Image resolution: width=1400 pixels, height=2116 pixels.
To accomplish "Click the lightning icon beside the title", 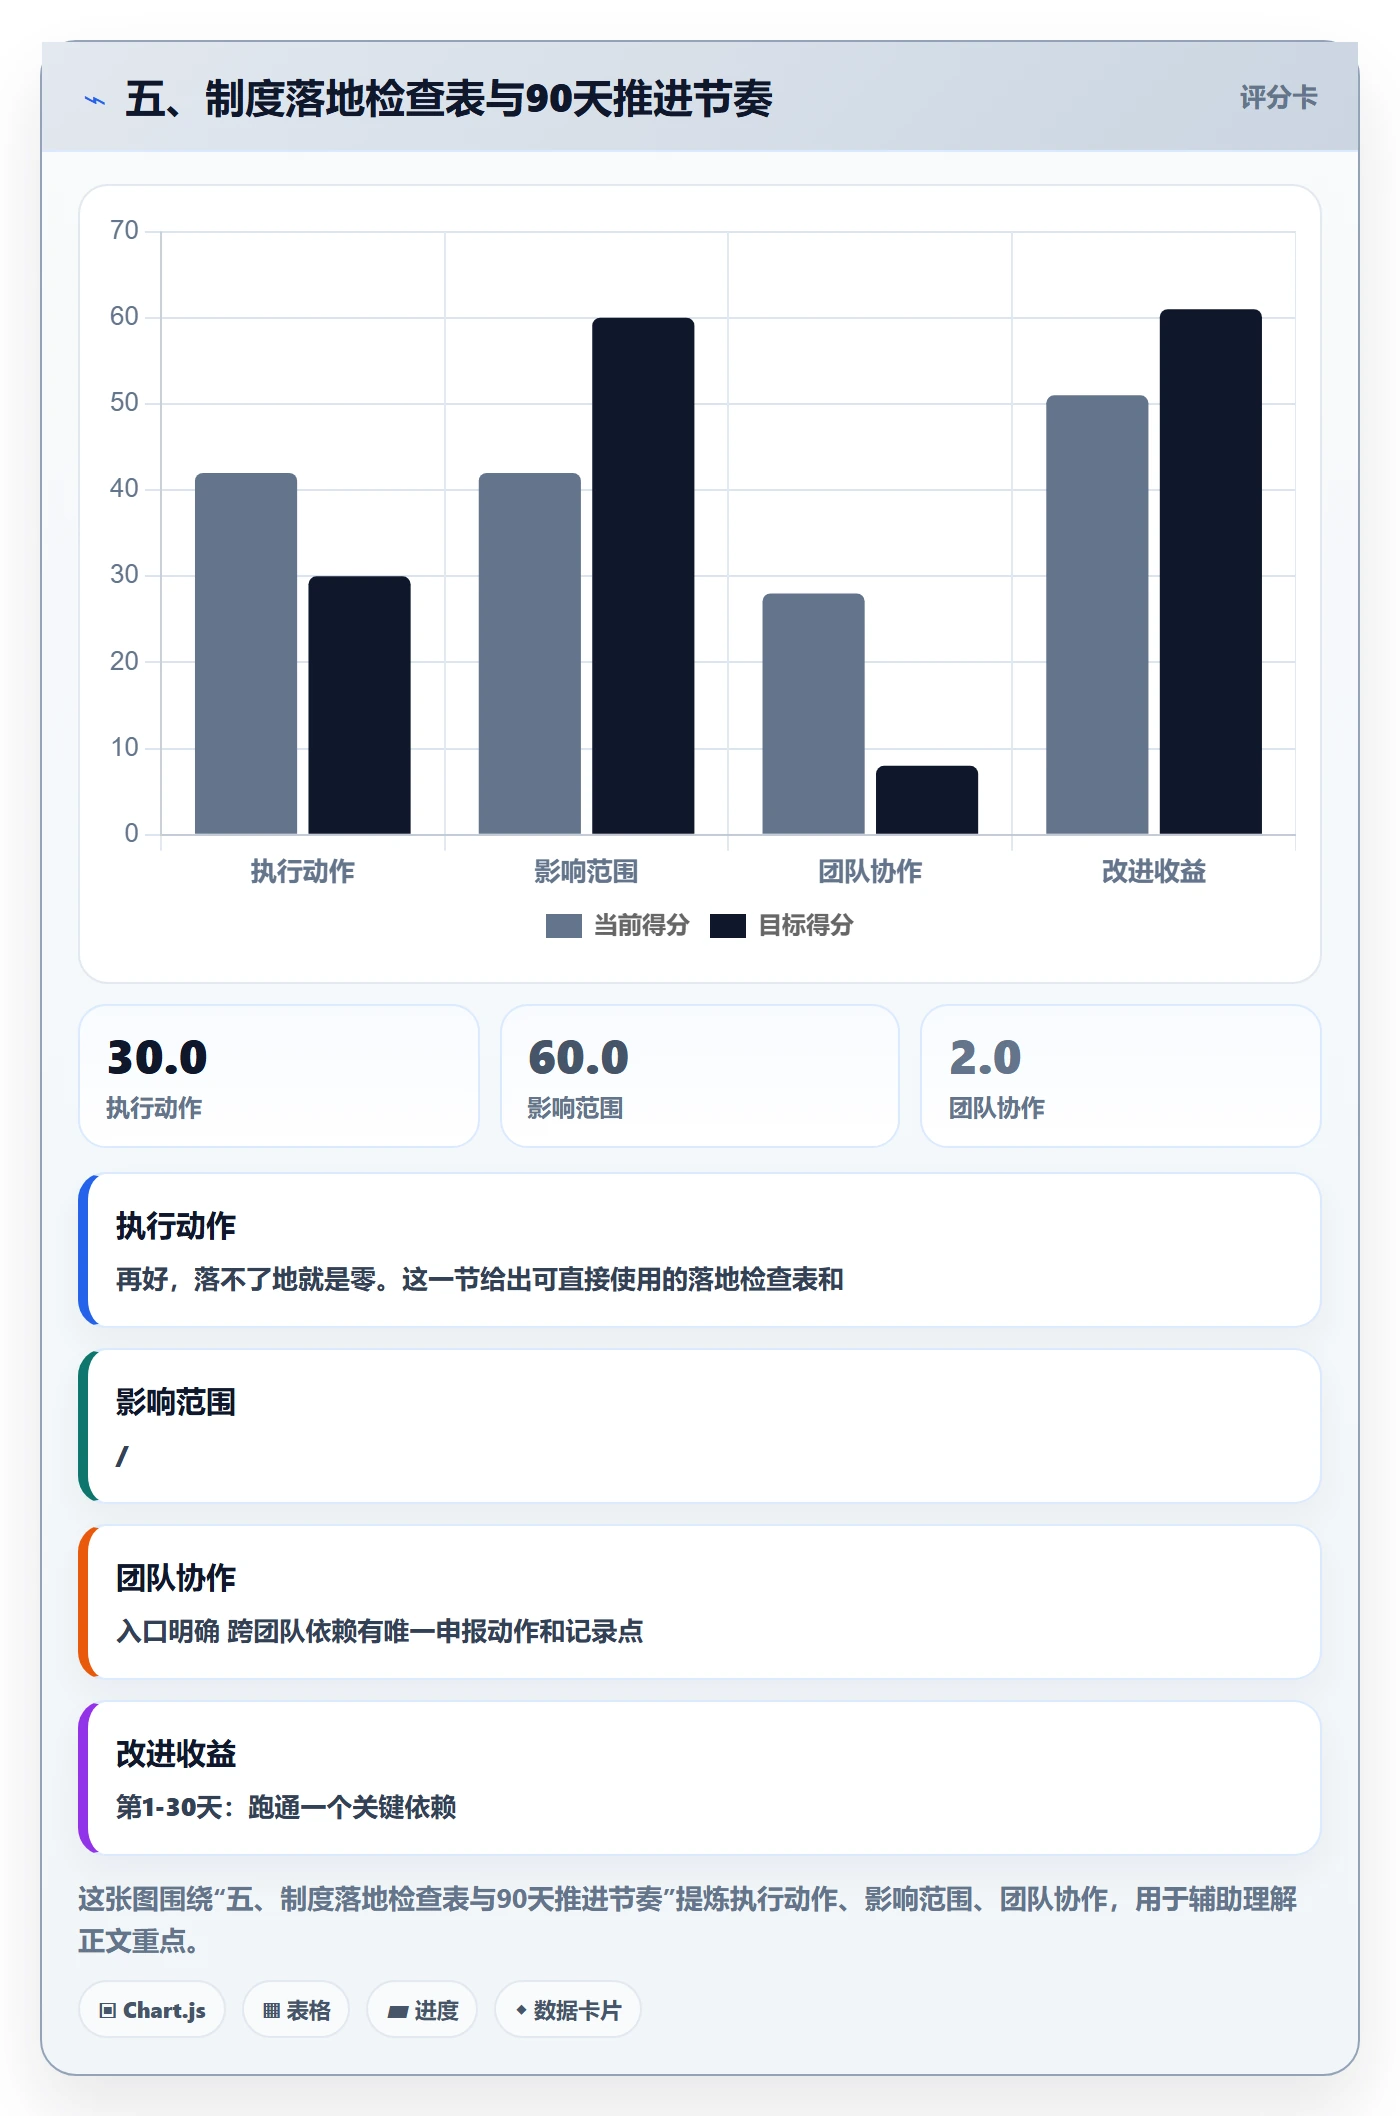I will 94,100.
